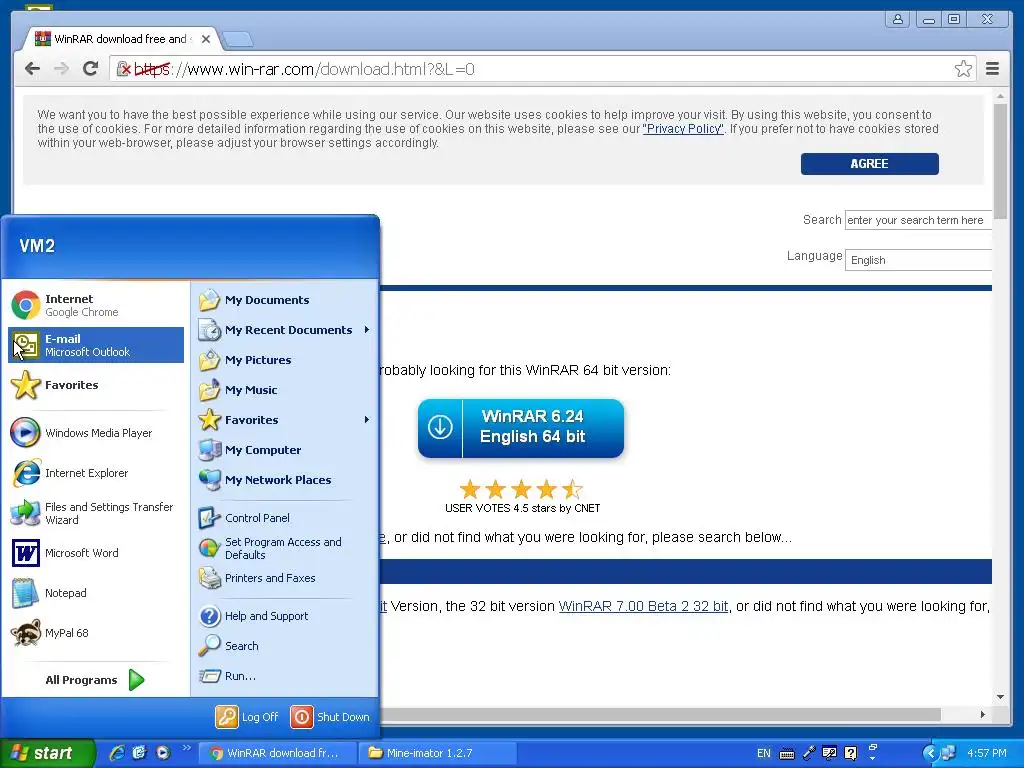Click Shut Down button

pos(330,716)
